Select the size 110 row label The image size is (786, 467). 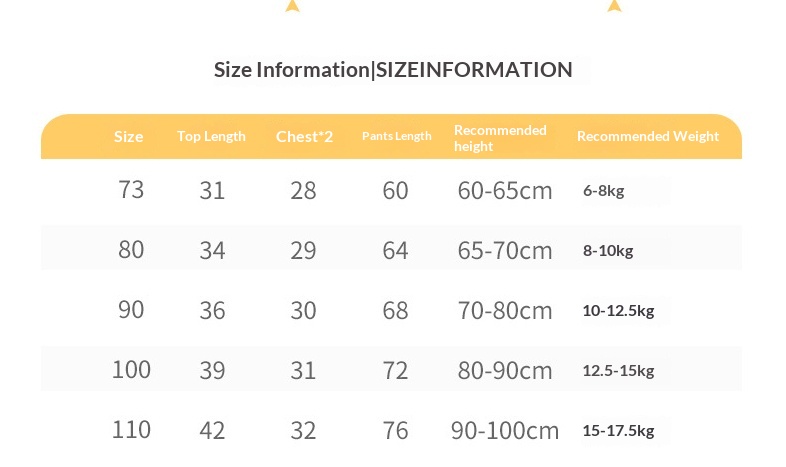pyautogui.click(x=131, y=430)
